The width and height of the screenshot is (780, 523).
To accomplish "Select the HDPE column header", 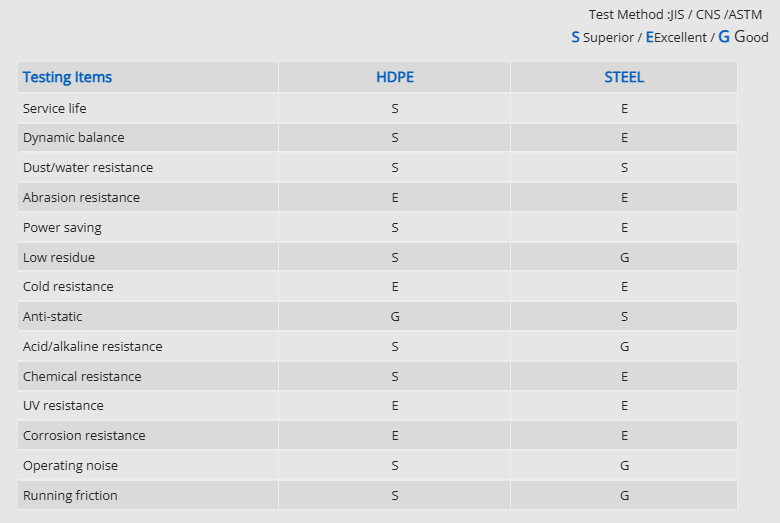I will coord(395,77).
